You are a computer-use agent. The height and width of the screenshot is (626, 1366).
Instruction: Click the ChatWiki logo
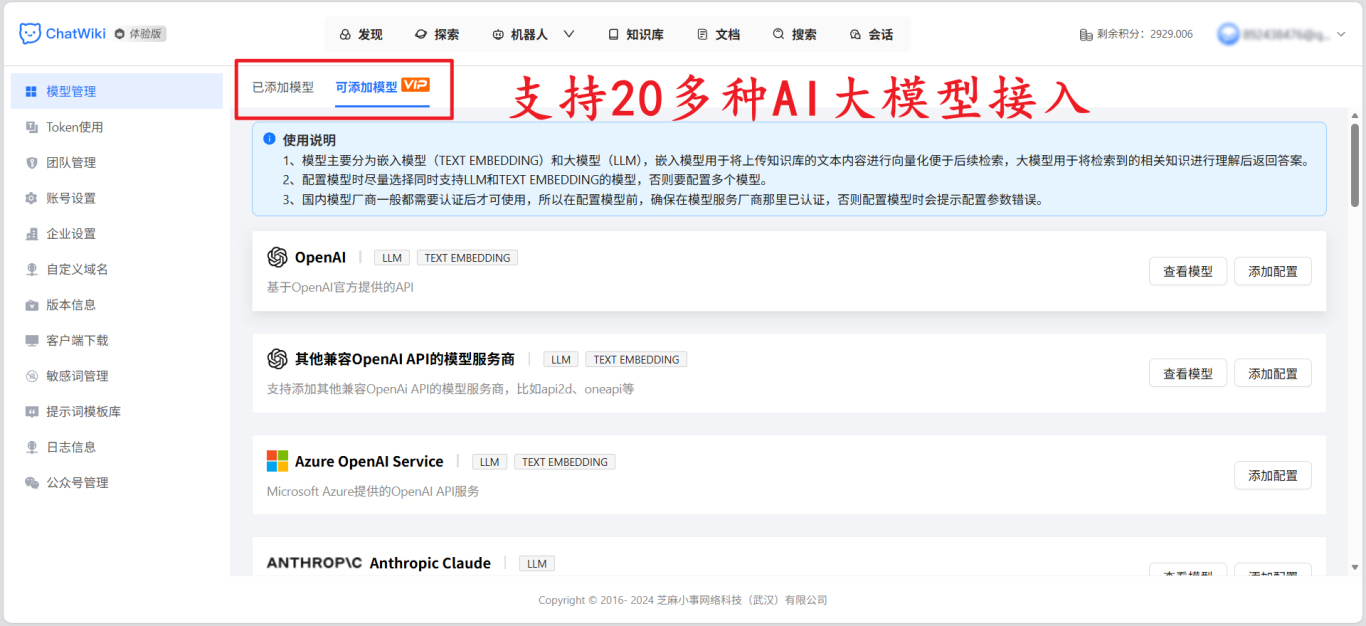click(x=55, y=32)
